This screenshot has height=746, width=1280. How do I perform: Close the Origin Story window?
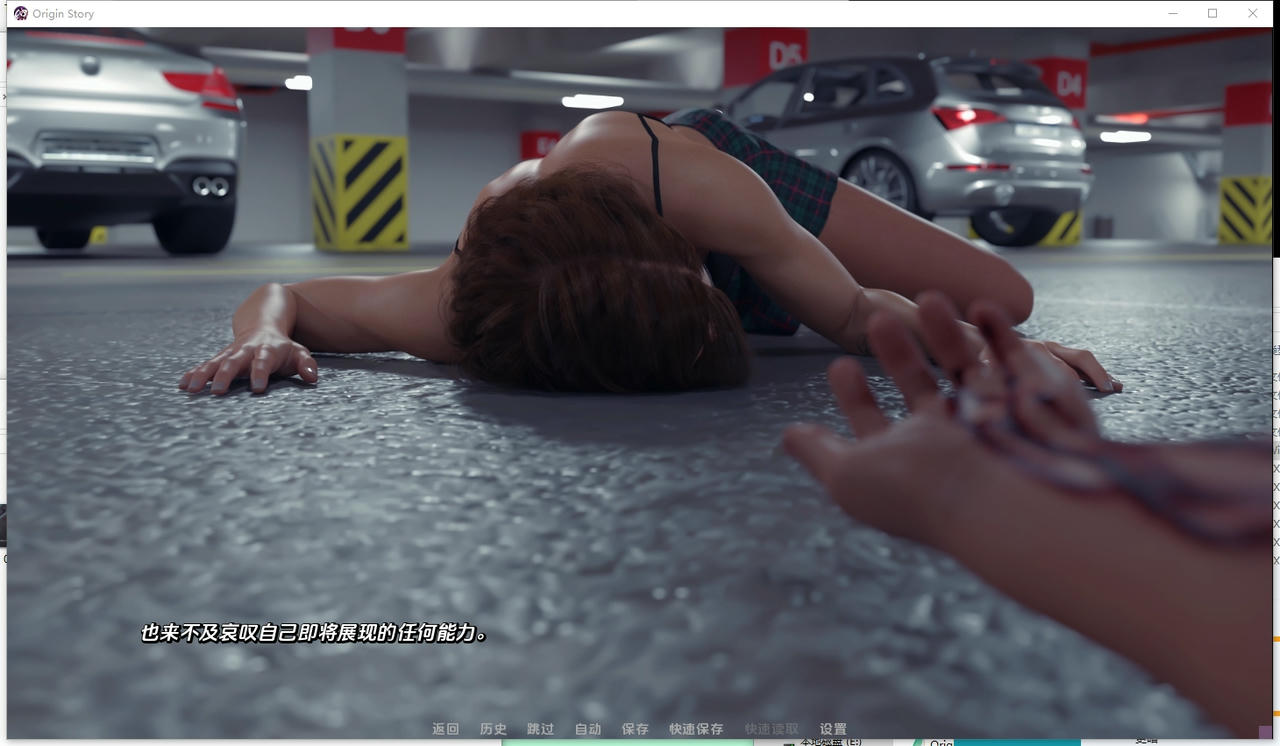pyautogui.click(x=1253, y=13)
